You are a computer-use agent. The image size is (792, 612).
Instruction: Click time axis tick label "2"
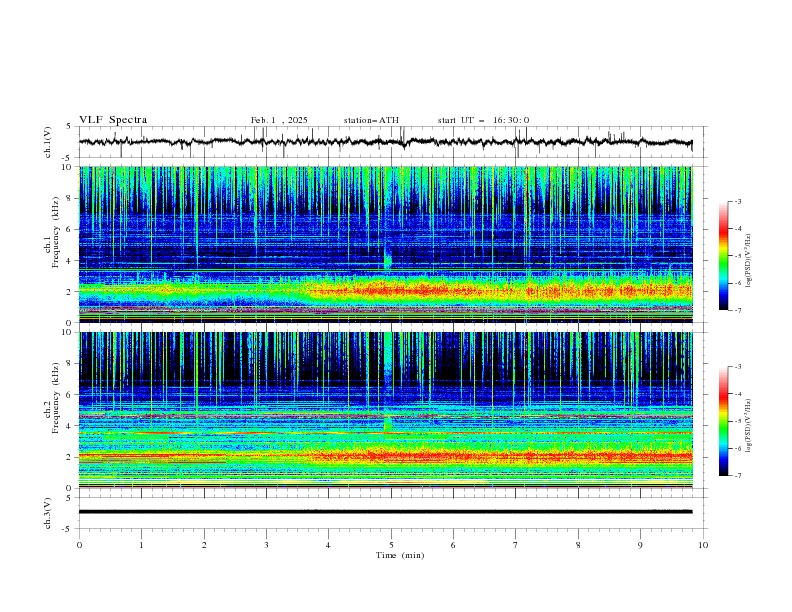click(204, 545)
